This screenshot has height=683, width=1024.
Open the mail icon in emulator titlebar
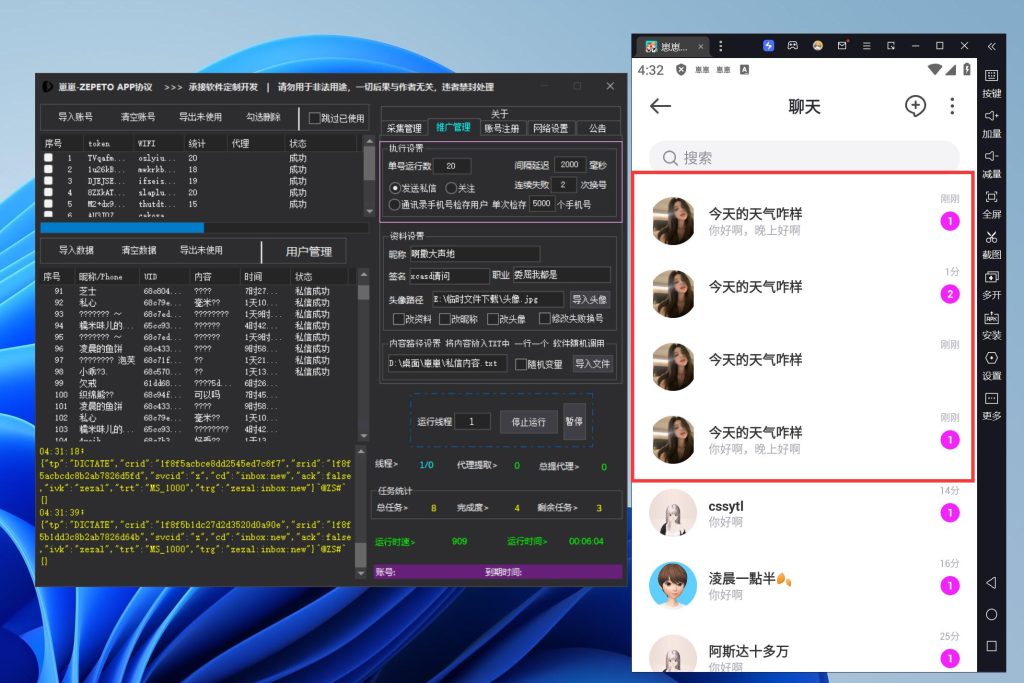click(x=842, y=46)
